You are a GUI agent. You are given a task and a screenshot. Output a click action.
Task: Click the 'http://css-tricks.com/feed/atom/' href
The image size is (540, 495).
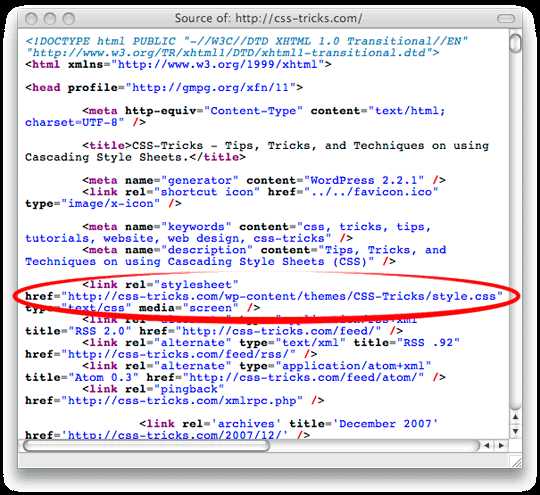[303, 378]
